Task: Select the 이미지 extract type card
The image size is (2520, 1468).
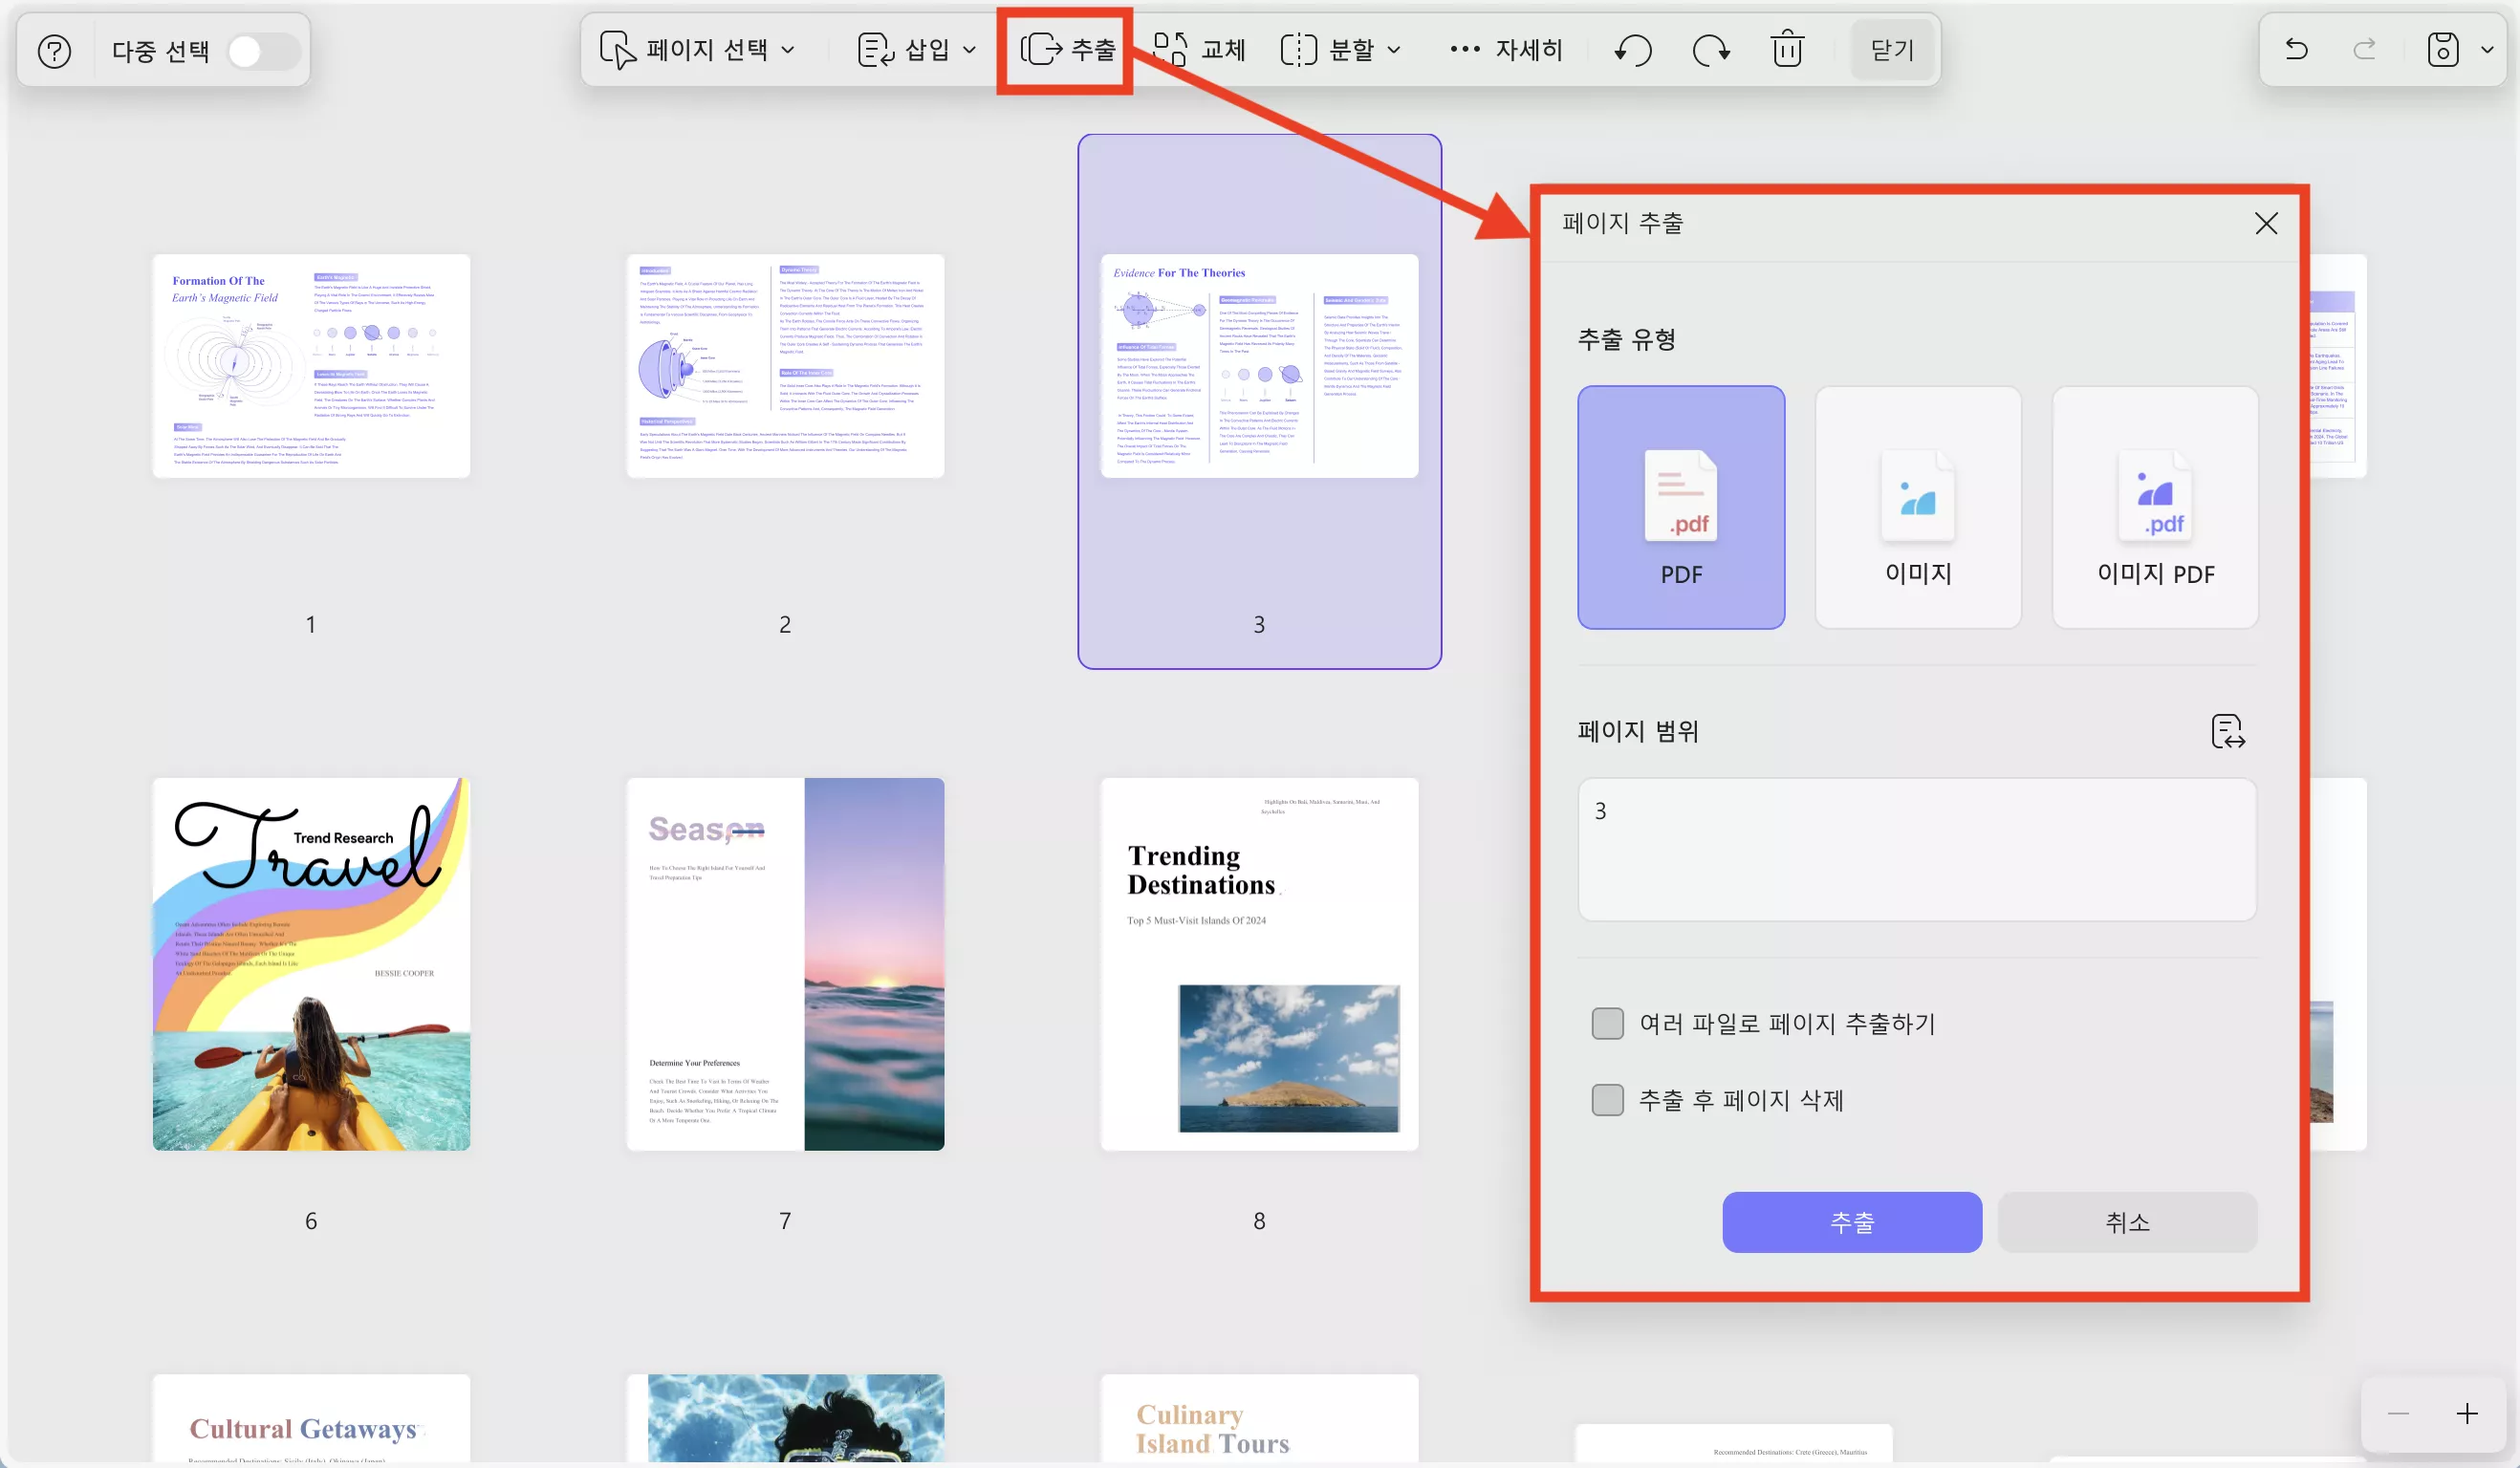Action: [1917, 508]
